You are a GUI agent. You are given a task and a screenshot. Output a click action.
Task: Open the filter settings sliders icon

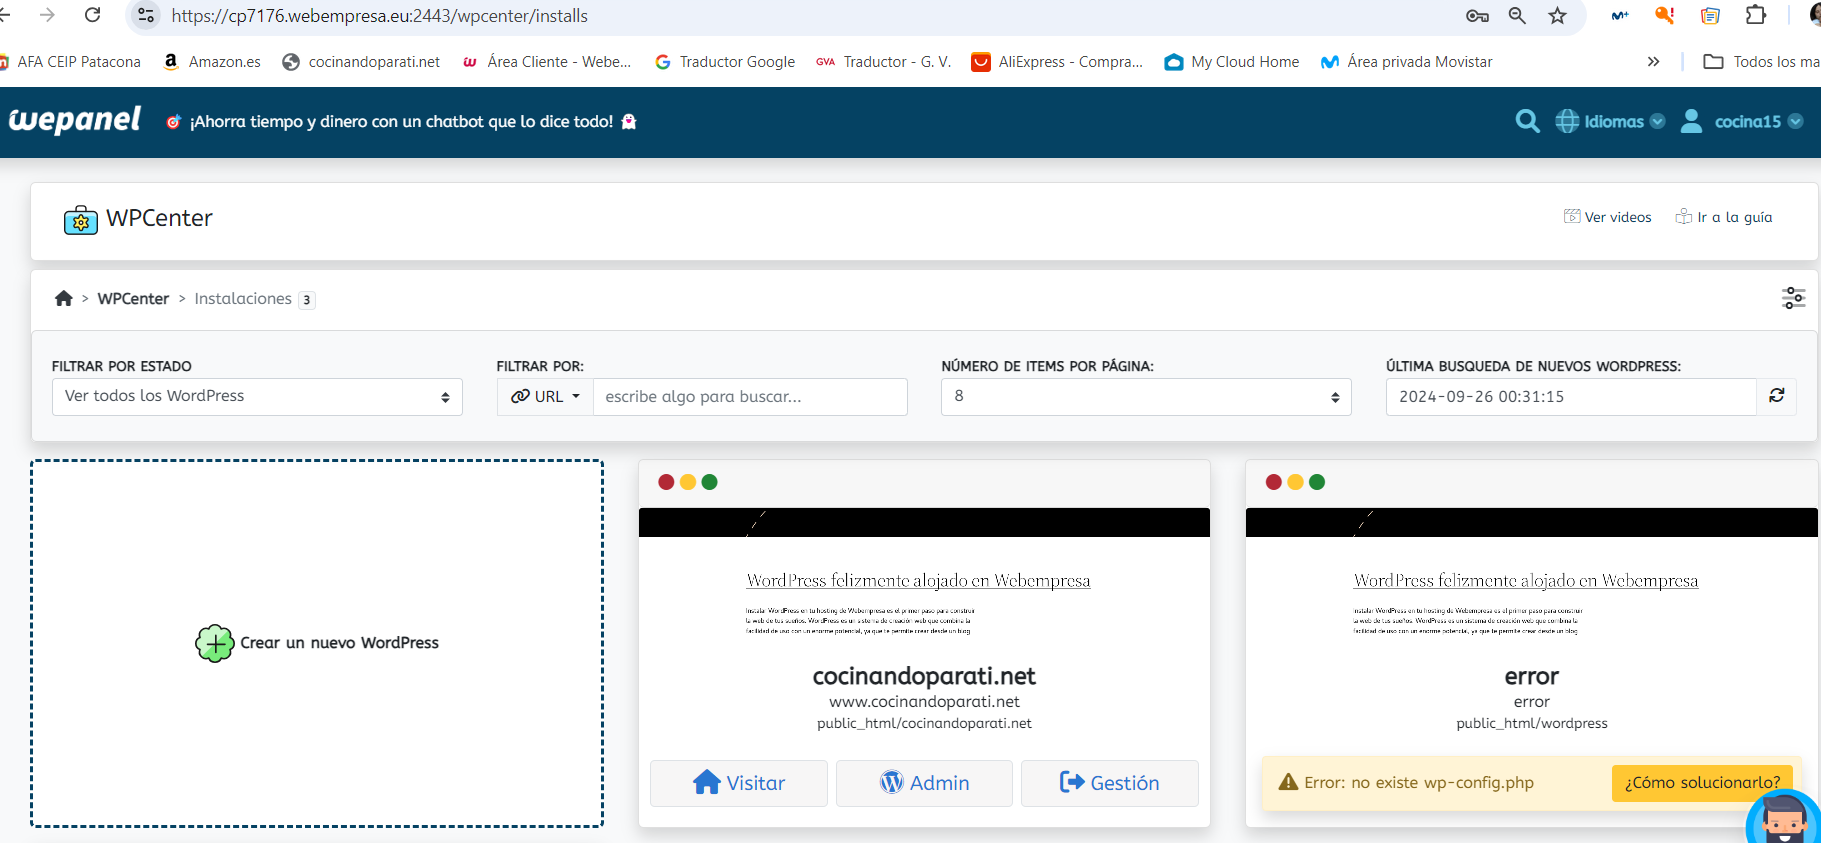point(1793,298)
